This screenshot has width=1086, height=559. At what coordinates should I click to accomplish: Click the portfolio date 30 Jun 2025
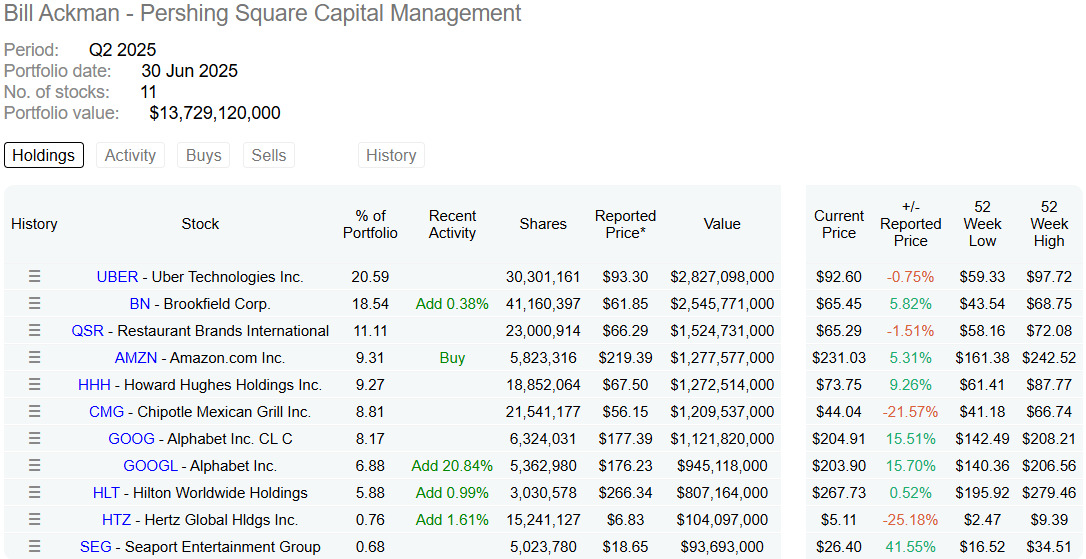pos(190,71)
